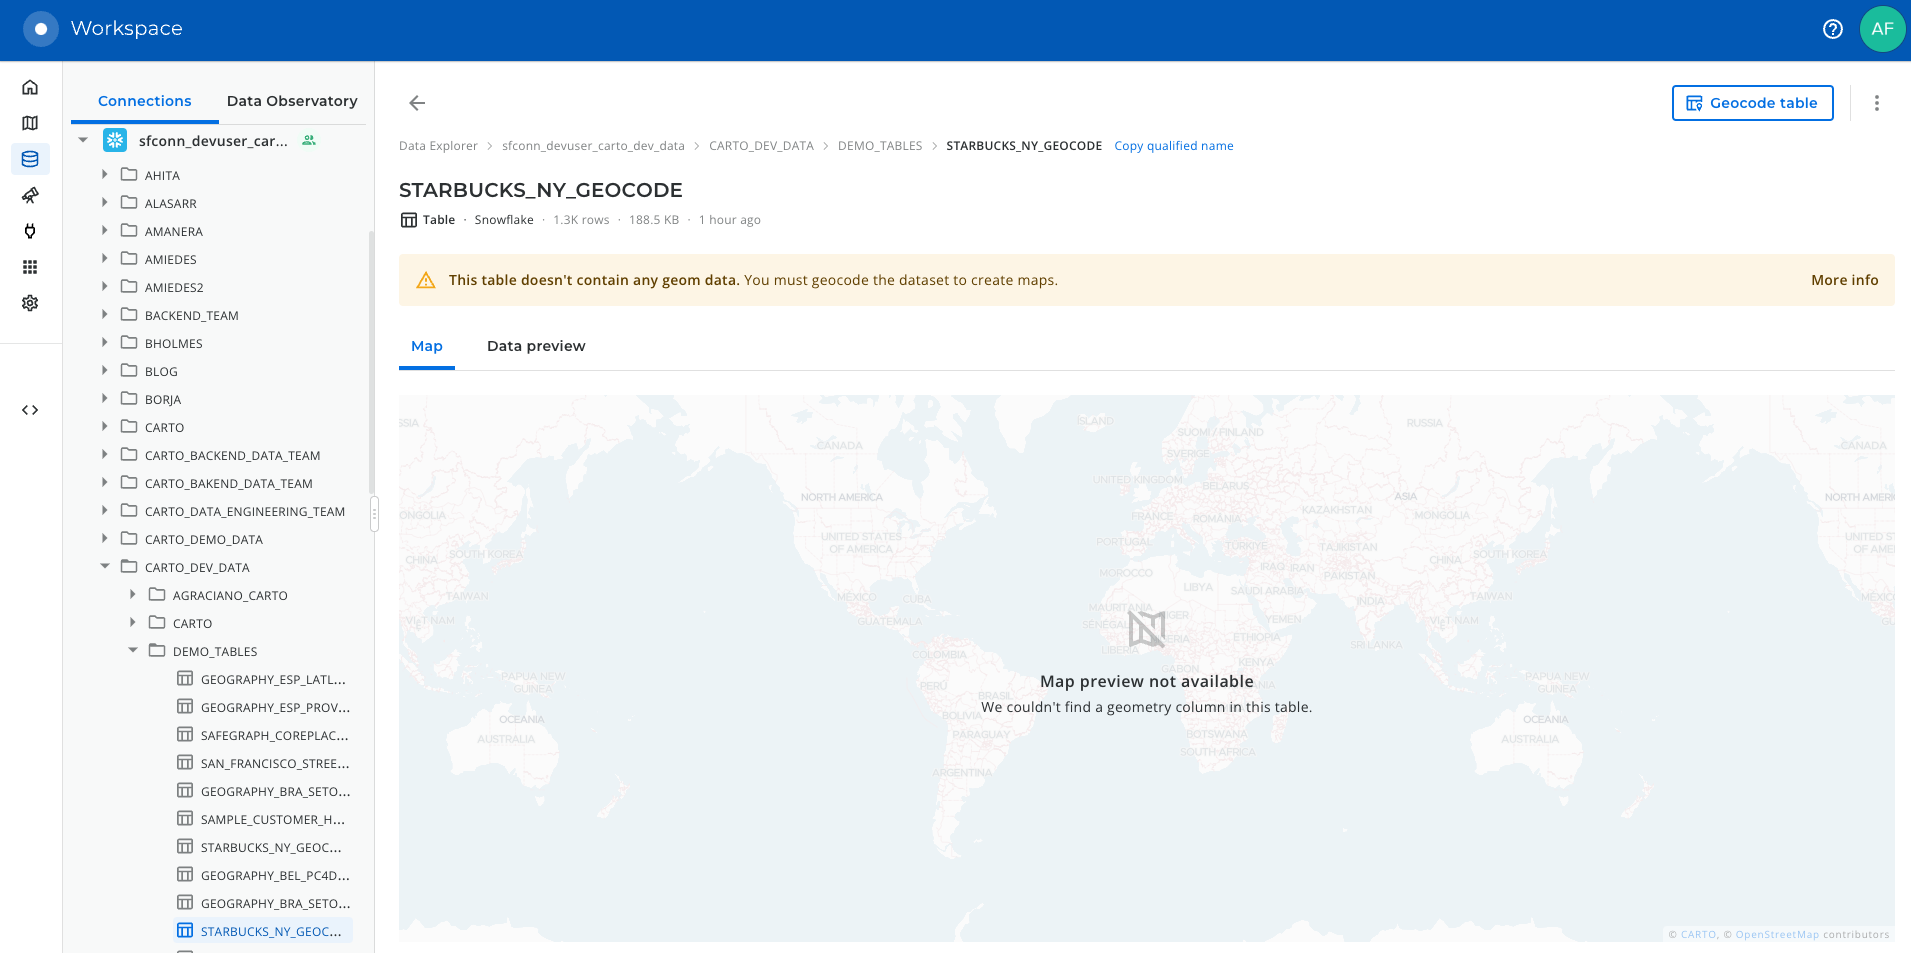Click GEOGRAPHY_BEL_PC4D table icon
Viewport: 1911px width, 953px height.
coord(185,874)
